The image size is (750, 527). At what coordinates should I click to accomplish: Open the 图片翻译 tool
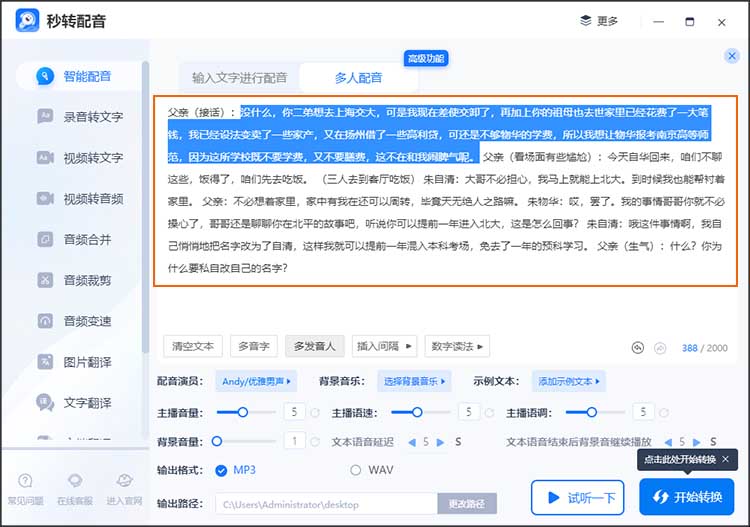[86, 362]
